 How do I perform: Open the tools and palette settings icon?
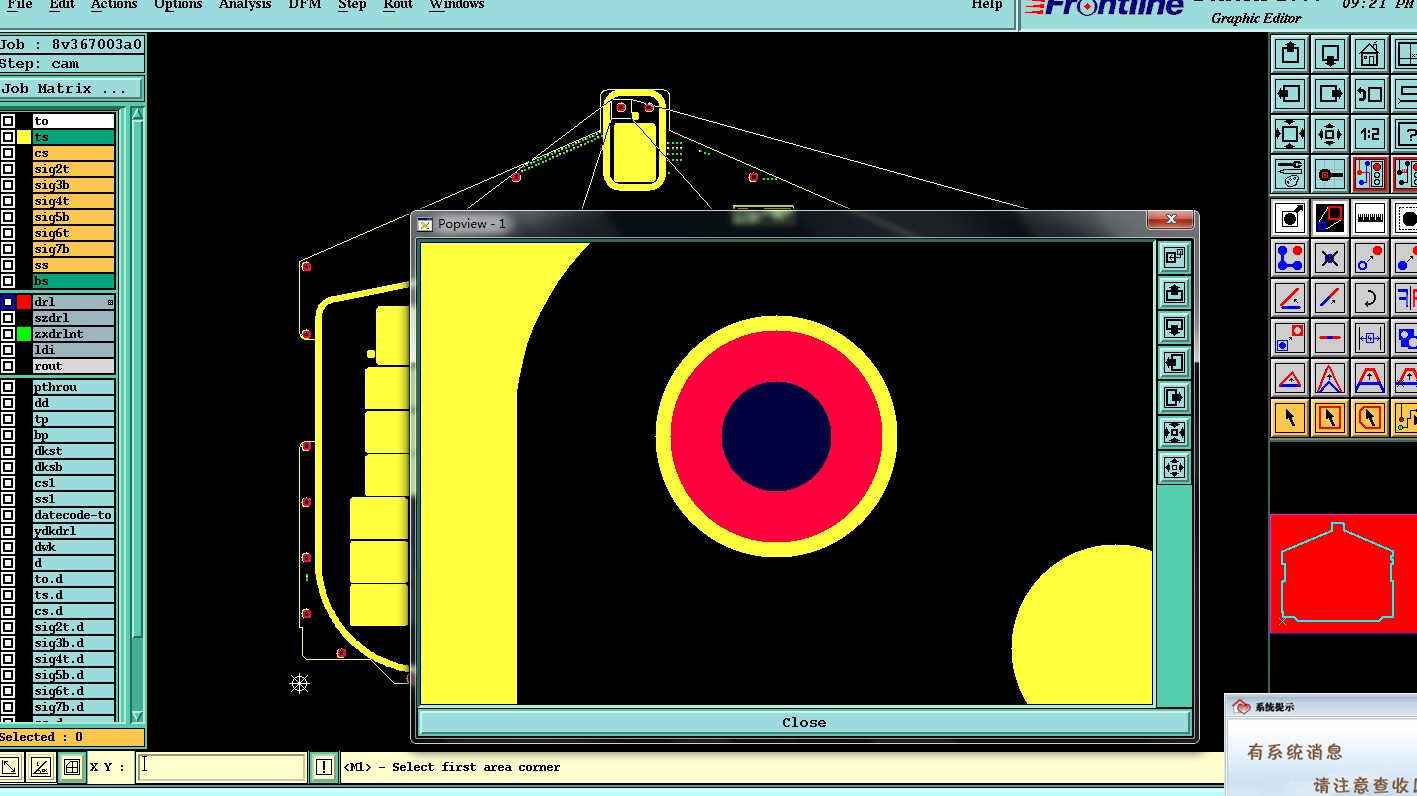tap(1290, 174)
